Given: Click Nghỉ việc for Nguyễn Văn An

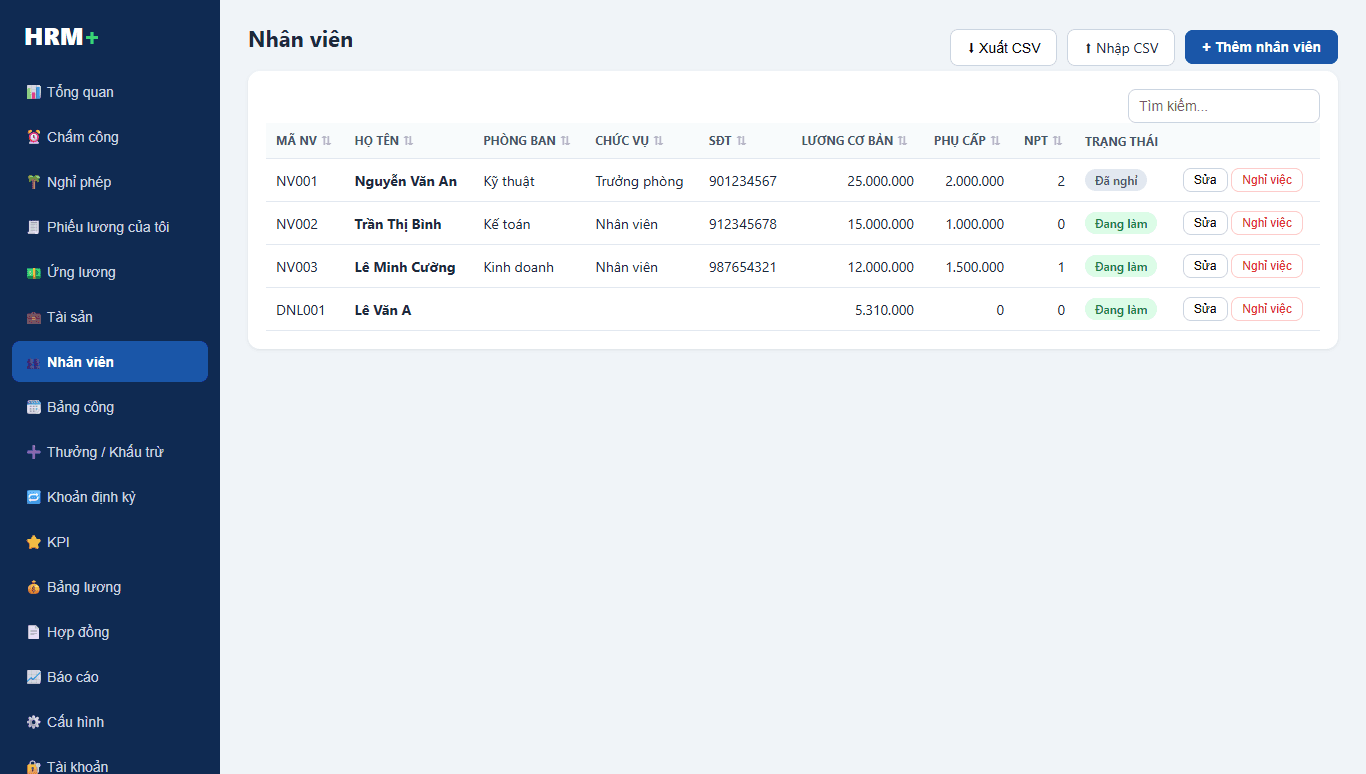Looking at the screenshot, I should [1267, 180].
